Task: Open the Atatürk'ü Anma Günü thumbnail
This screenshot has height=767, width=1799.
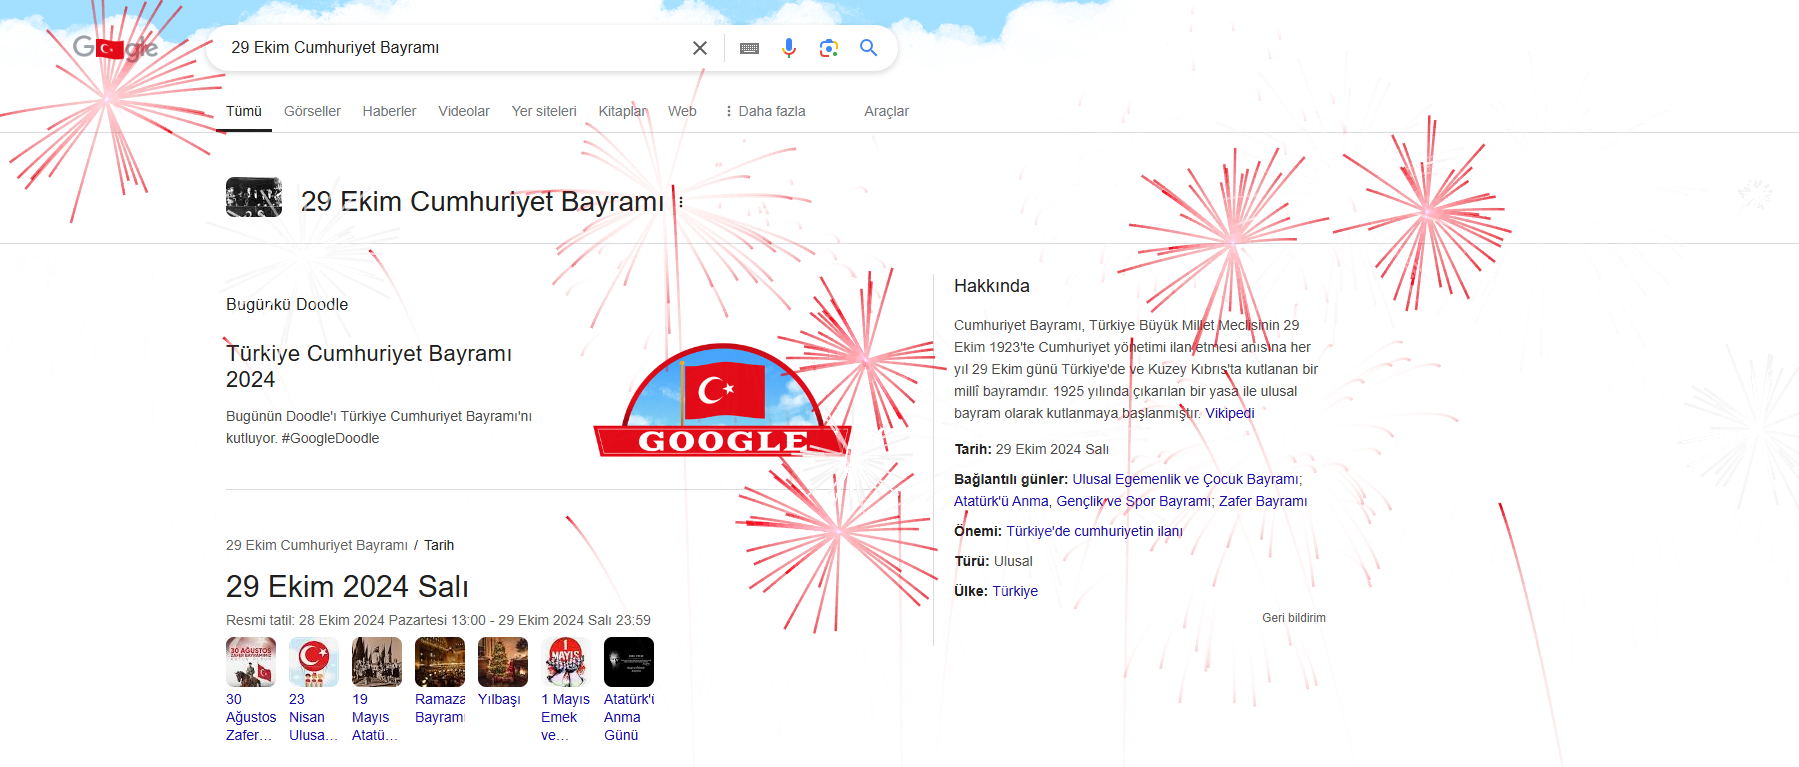Action: click(x=629, y=662)
